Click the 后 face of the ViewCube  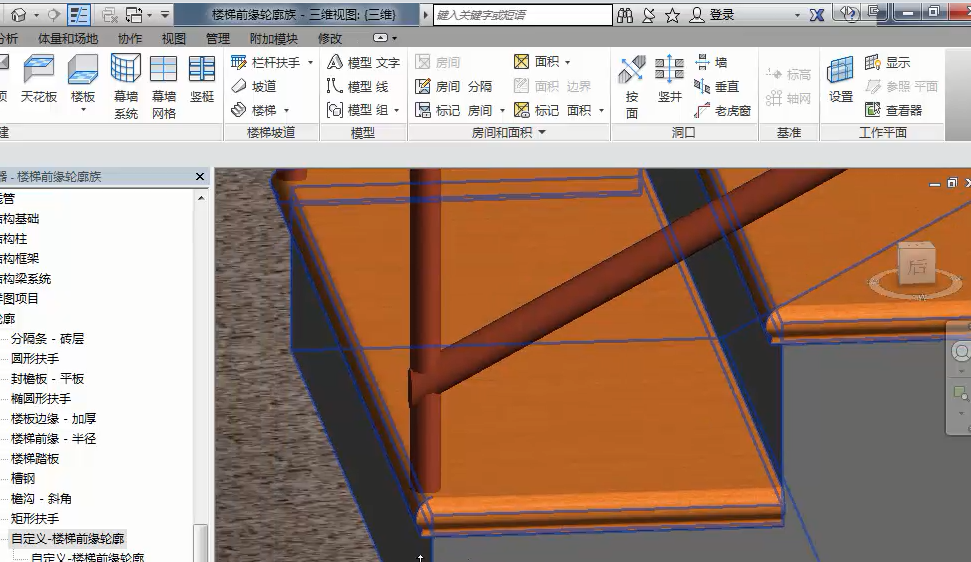[916, 266]
